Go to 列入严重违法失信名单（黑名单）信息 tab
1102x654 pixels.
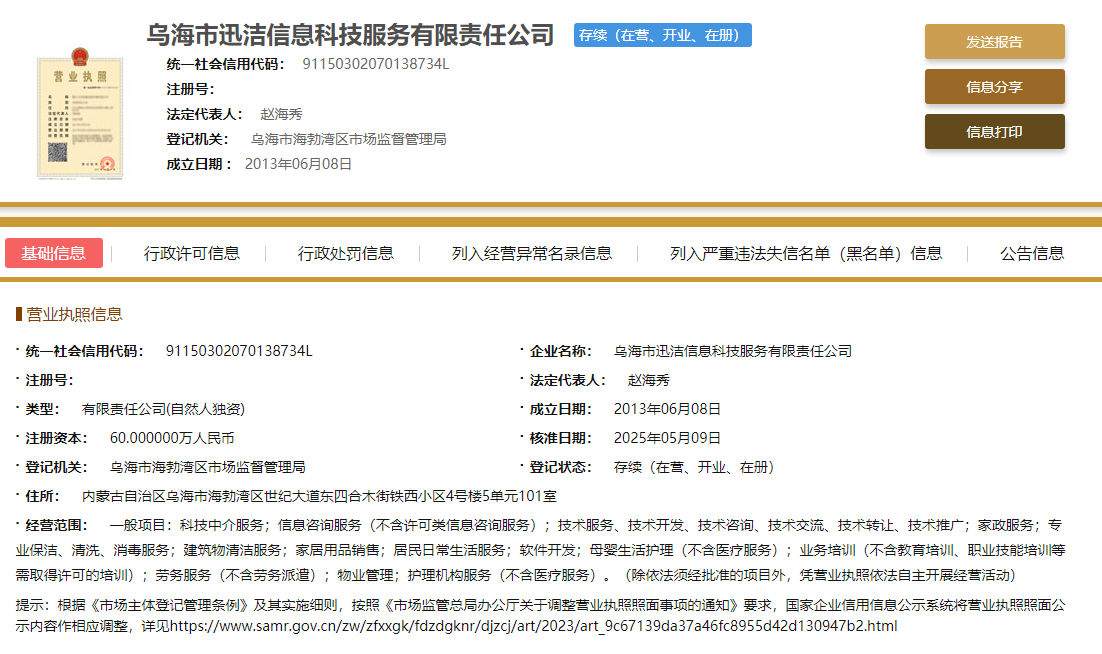point(806,254)
